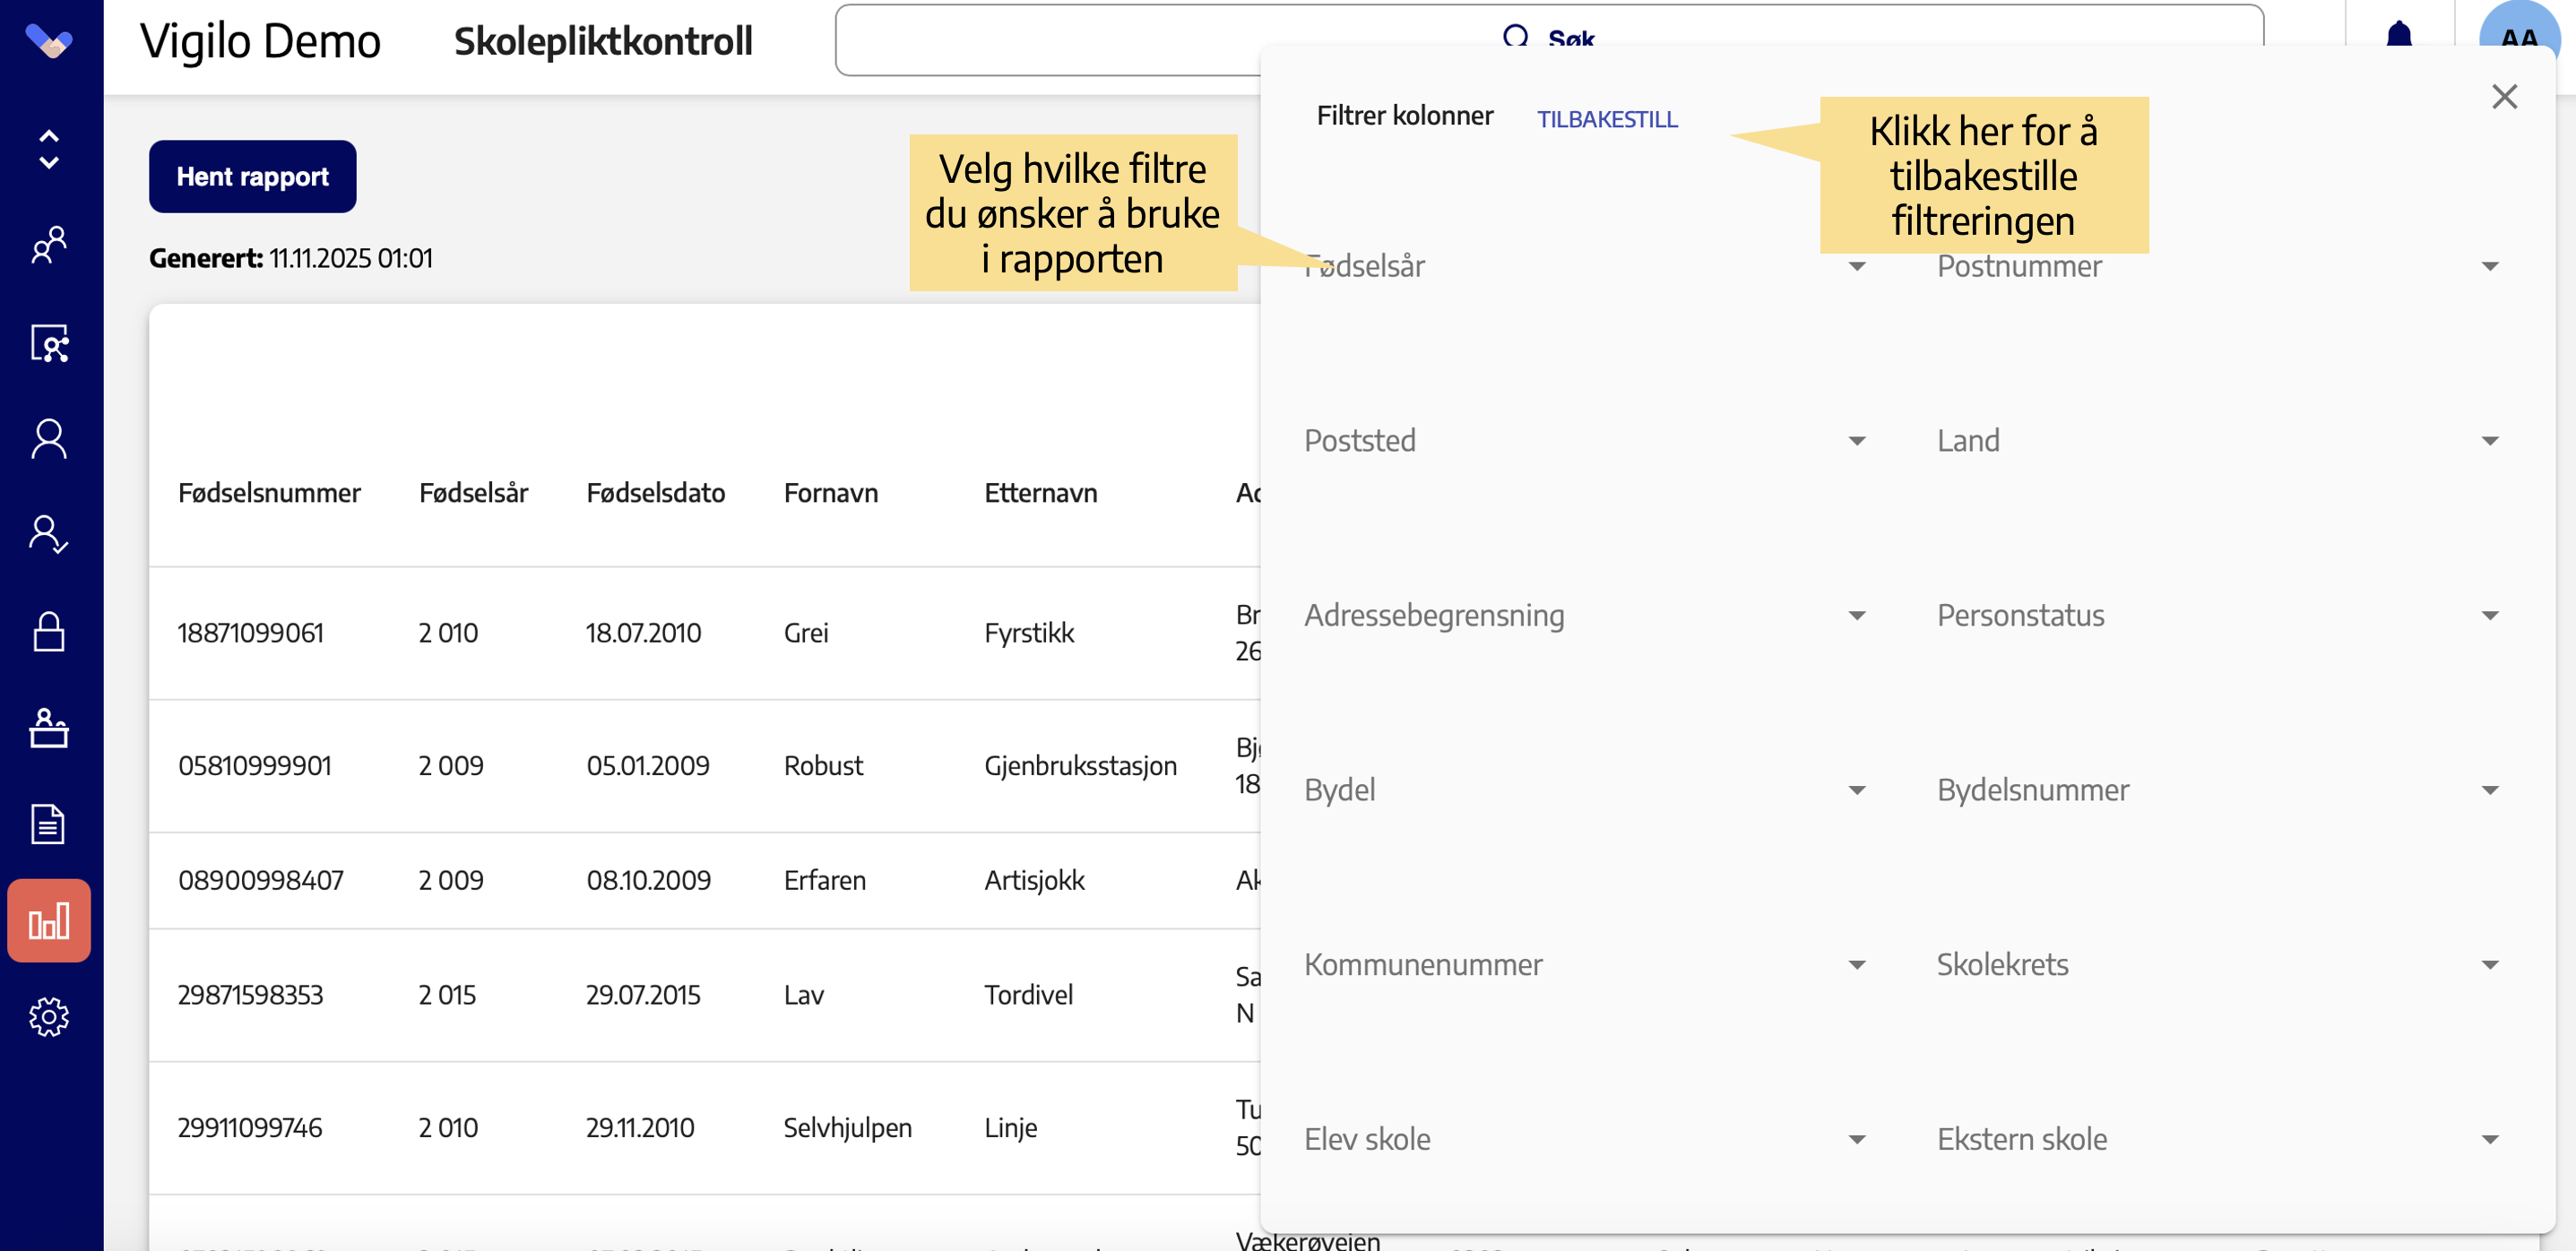Expand the Bydelsnummer filter dropdown

[x=2218, y=790]
